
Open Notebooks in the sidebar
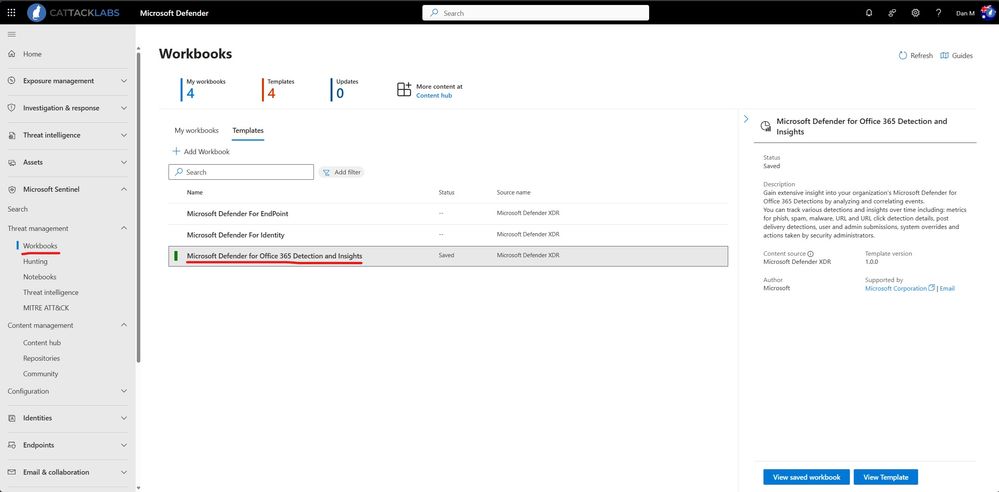(x=40, y=277)
